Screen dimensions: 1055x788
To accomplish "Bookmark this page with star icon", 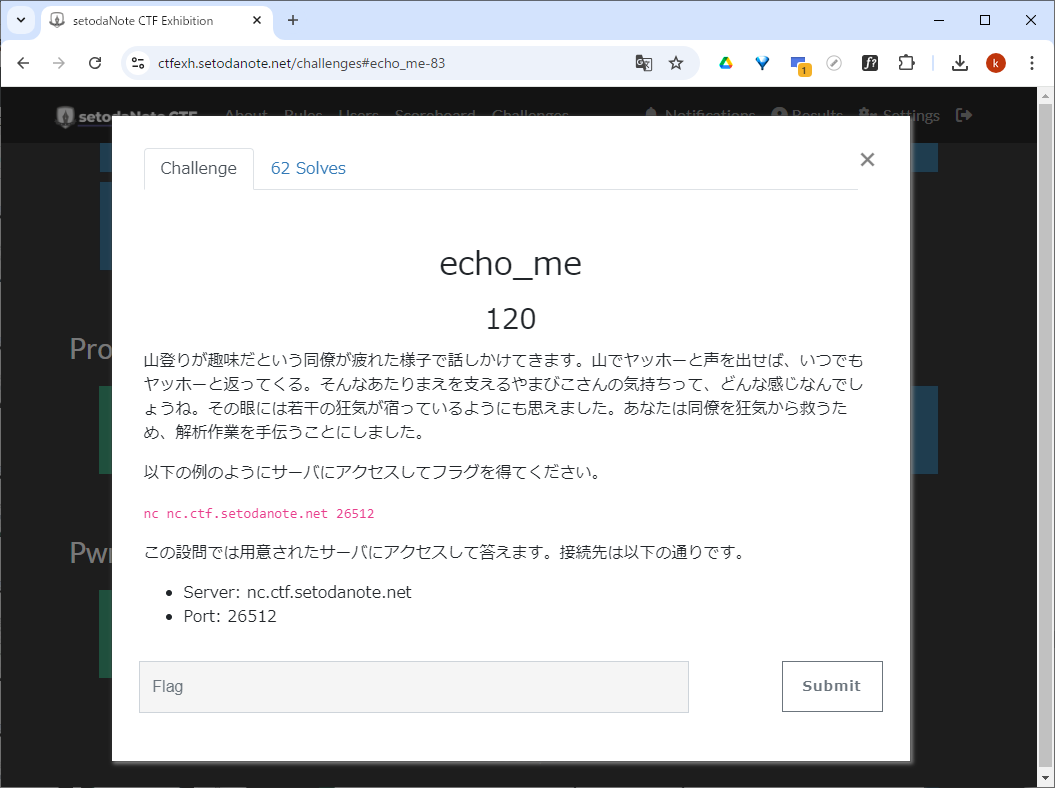I will click(x=676, y=63).
